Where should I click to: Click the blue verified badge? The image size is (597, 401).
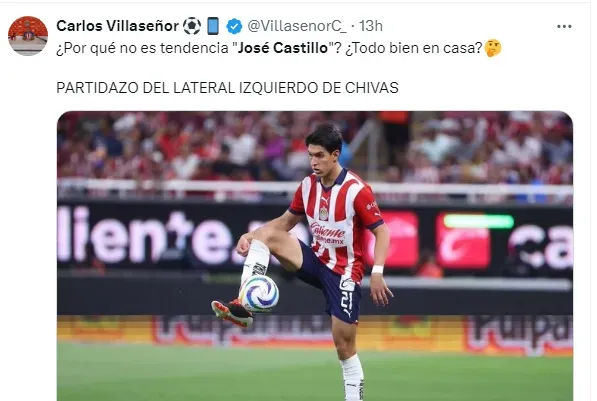[234, 26]
